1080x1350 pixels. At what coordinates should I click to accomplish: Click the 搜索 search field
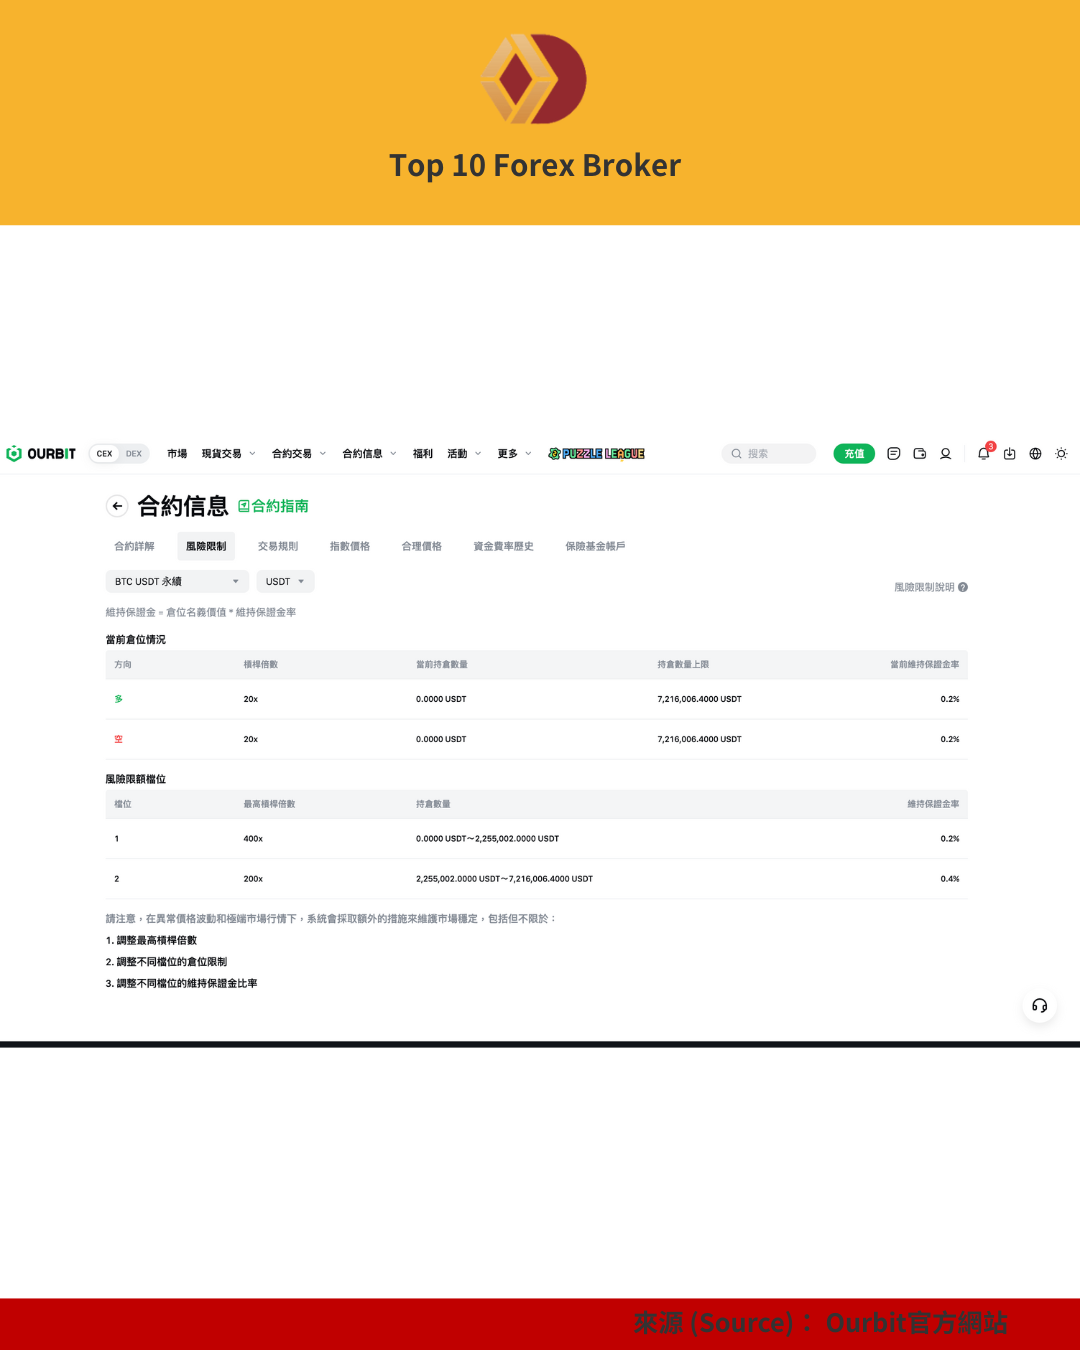[x=768, y=454]
